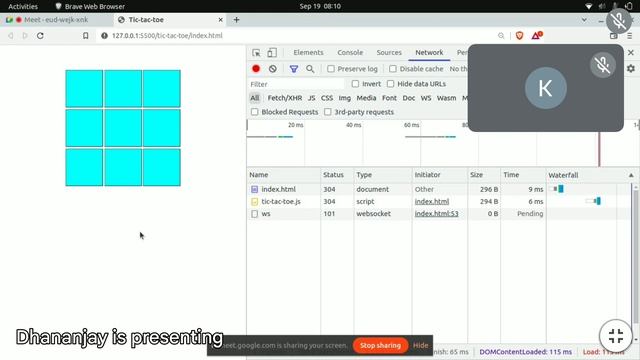Image resolution: width=640 pixels, height=360 pixels.
Task: Tick the Invert filter checkbox
Action: coord(355,84)
